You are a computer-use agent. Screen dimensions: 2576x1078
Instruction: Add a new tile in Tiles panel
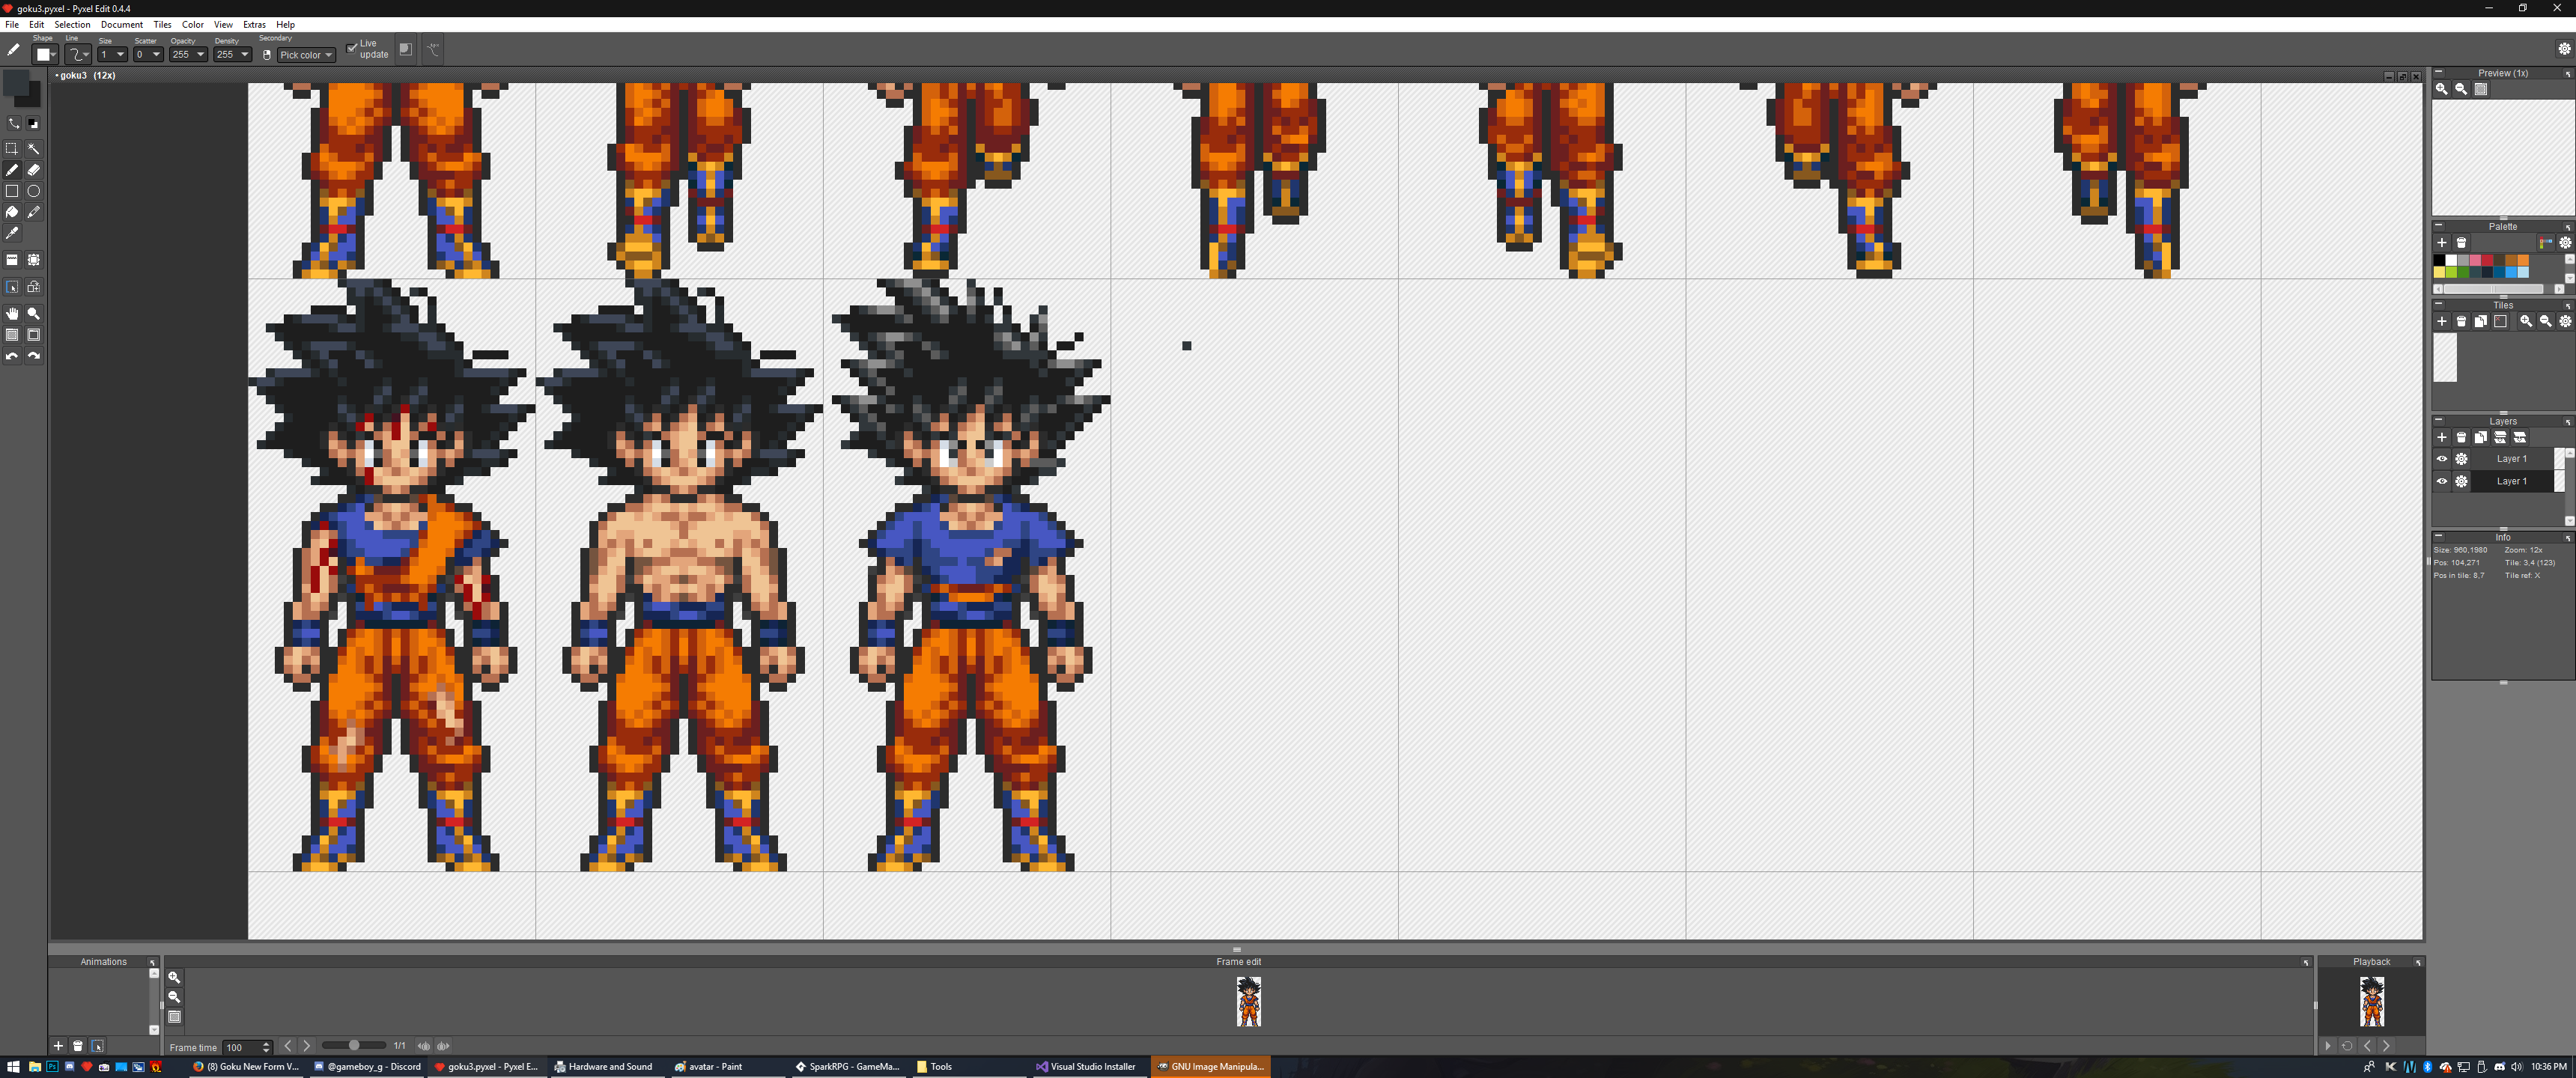2442,321
